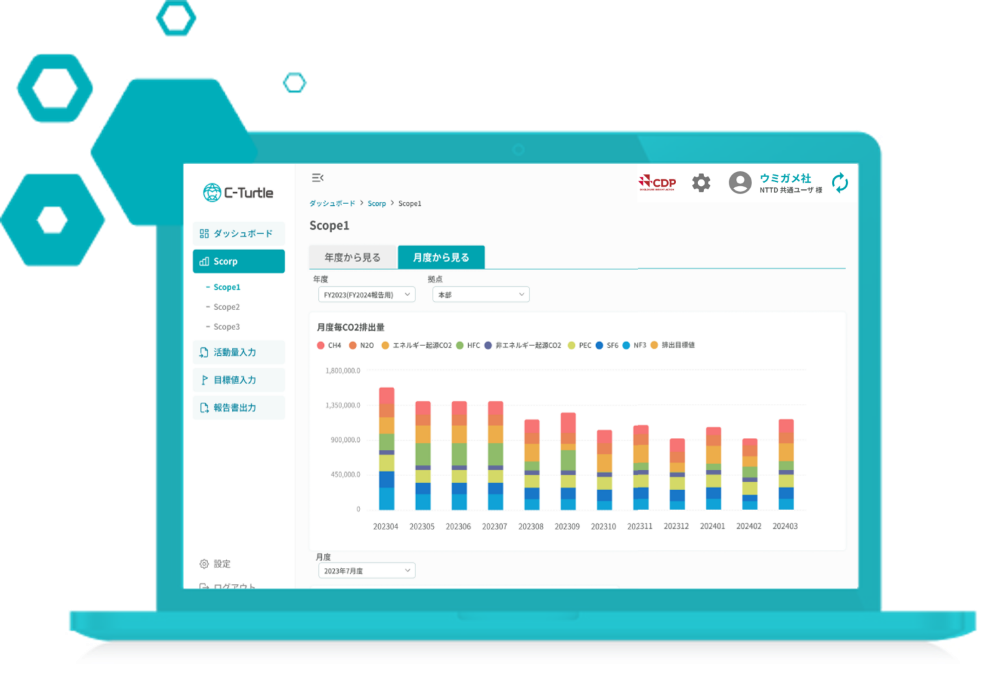This screenshot has width=1000, height=696.
Task: Click the CDP logo icon
Action: [x=657, y=182]
